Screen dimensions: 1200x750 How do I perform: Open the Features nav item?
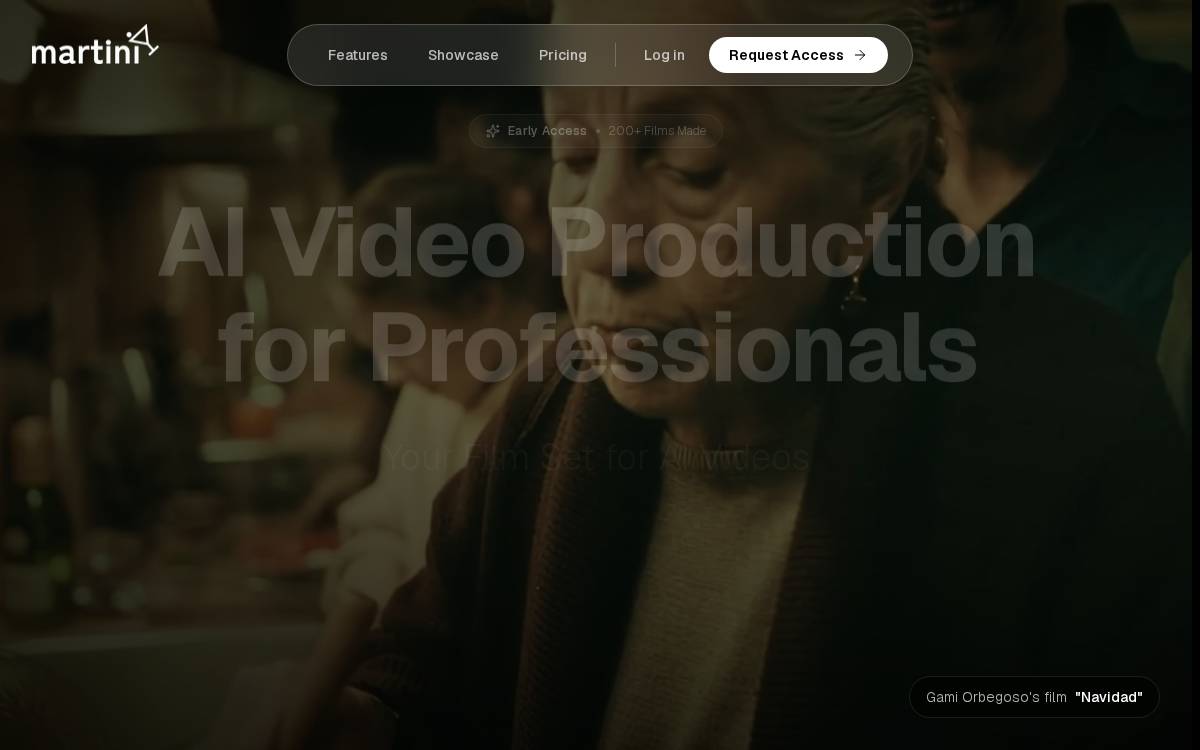pos(358,55)
